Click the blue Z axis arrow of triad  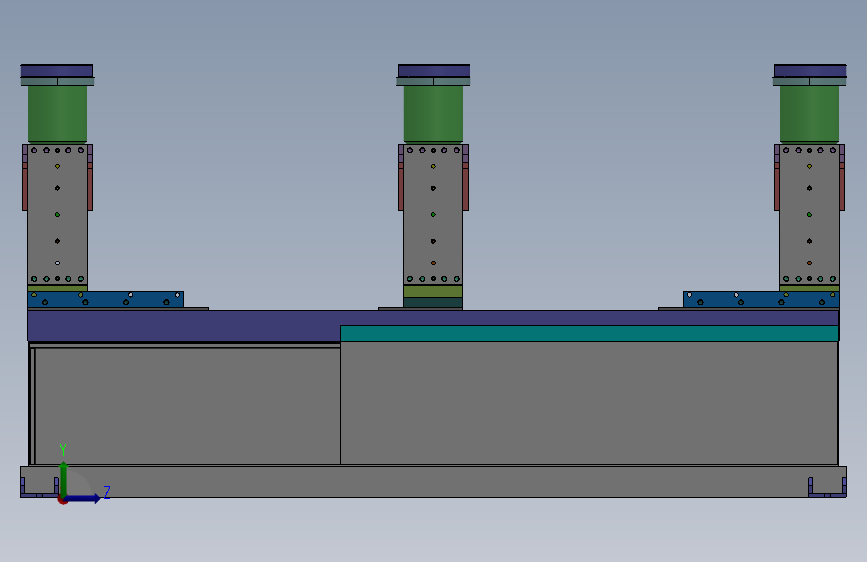tap(83, 498)
